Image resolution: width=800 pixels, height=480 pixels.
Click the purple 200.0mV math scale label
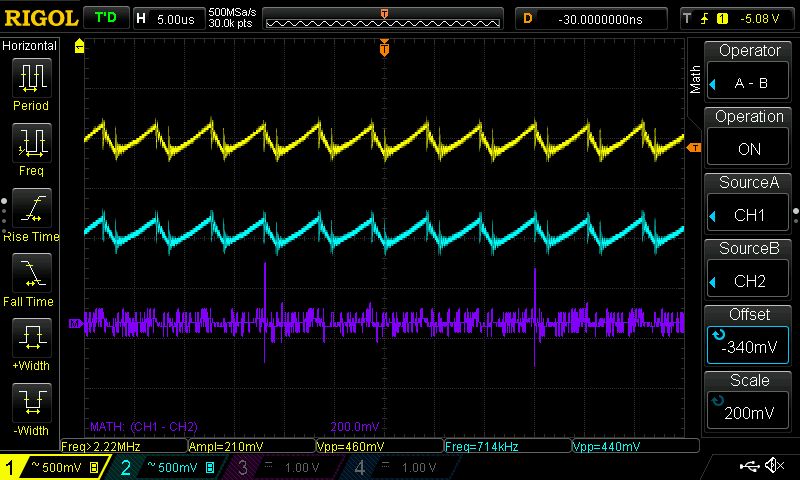[355, 426]
